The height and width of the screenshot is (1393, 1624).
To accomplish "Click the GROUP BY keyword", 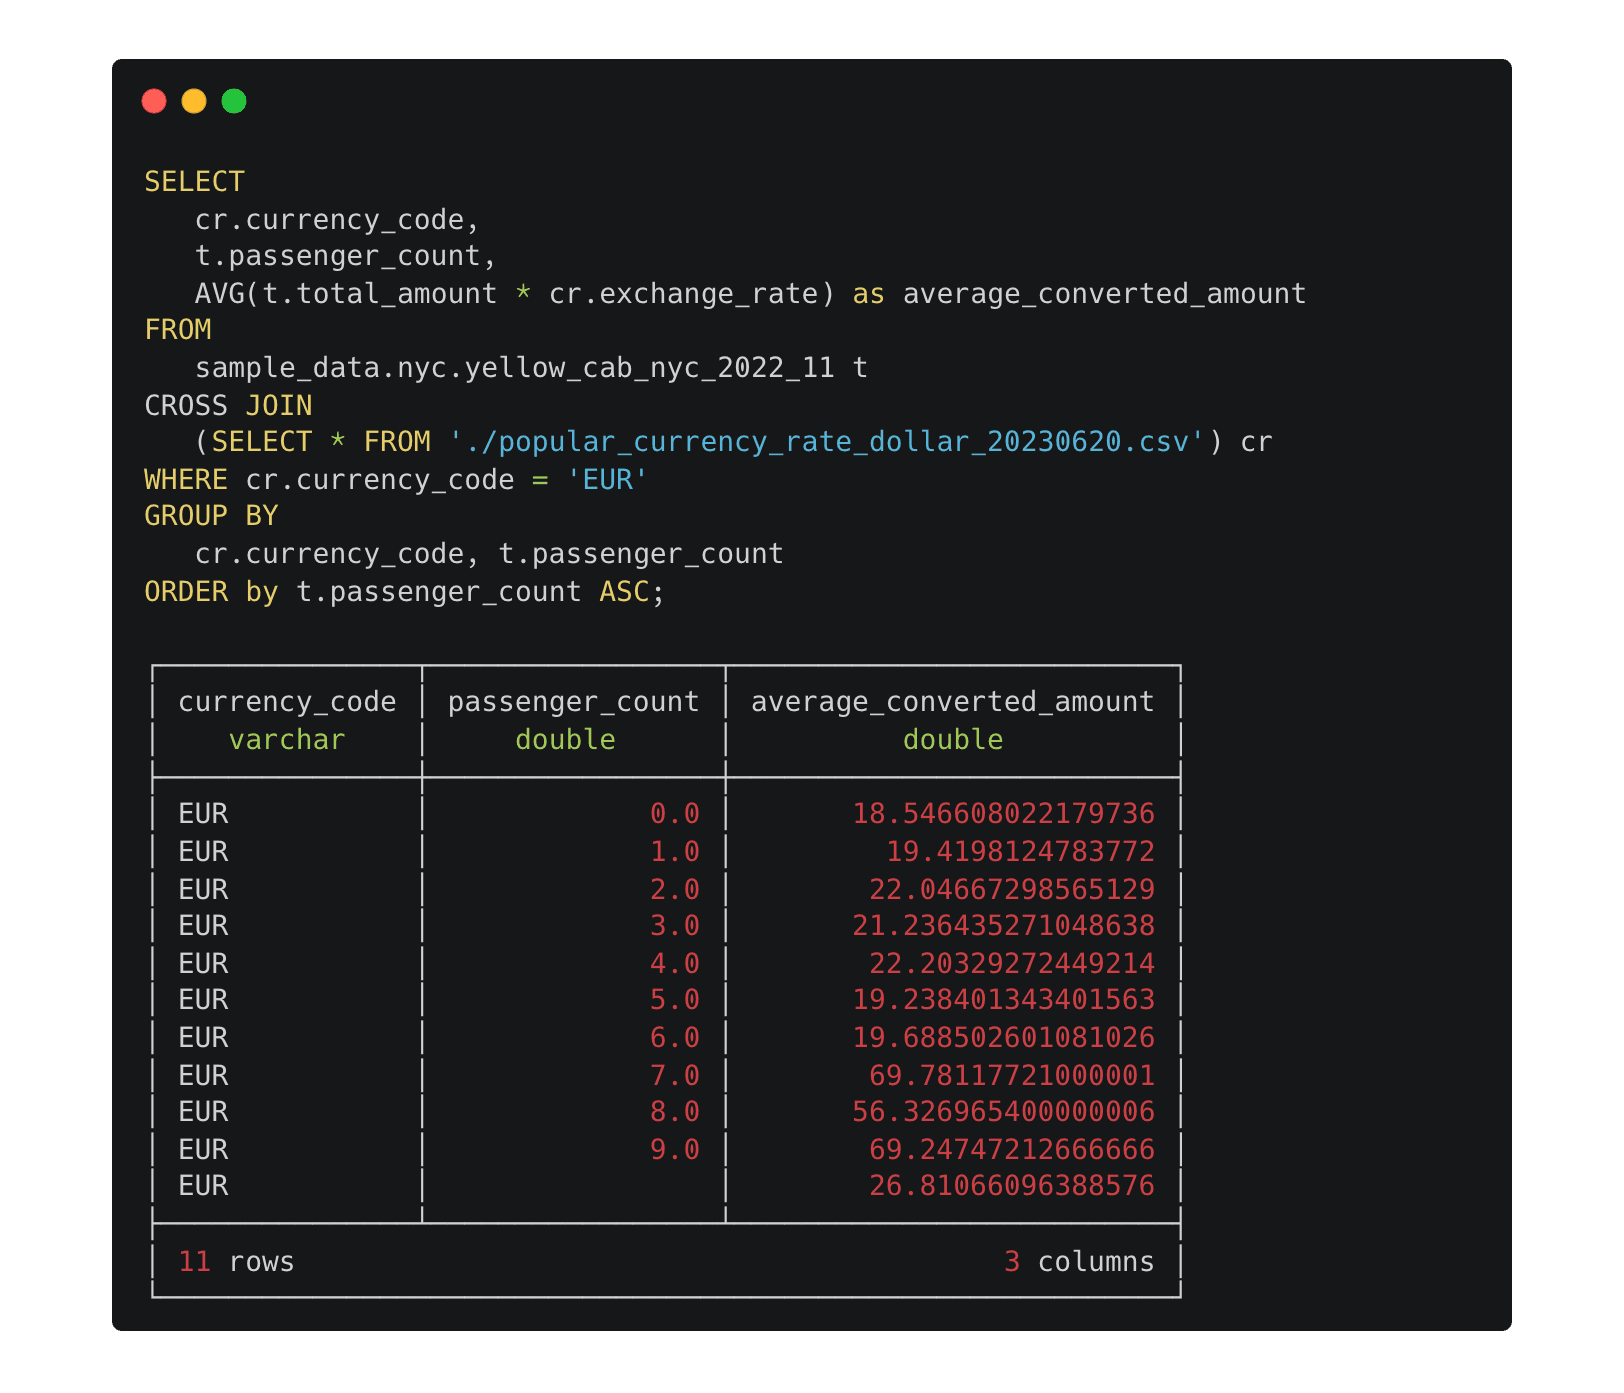I will click(211, 516).
